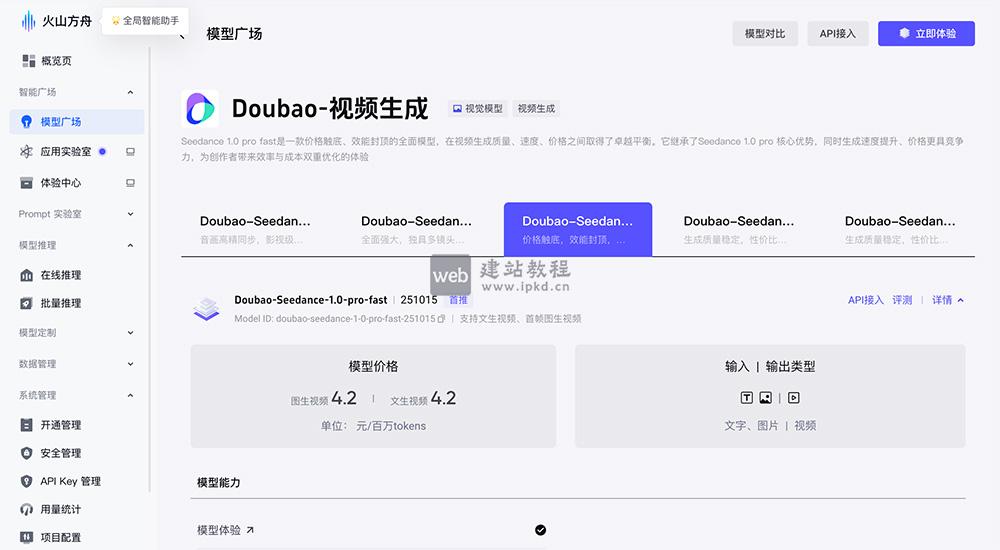Open 在线推理 in sidebar
Image resolution: width=1000 pixels, height=550 pixels.
(61, 275)
